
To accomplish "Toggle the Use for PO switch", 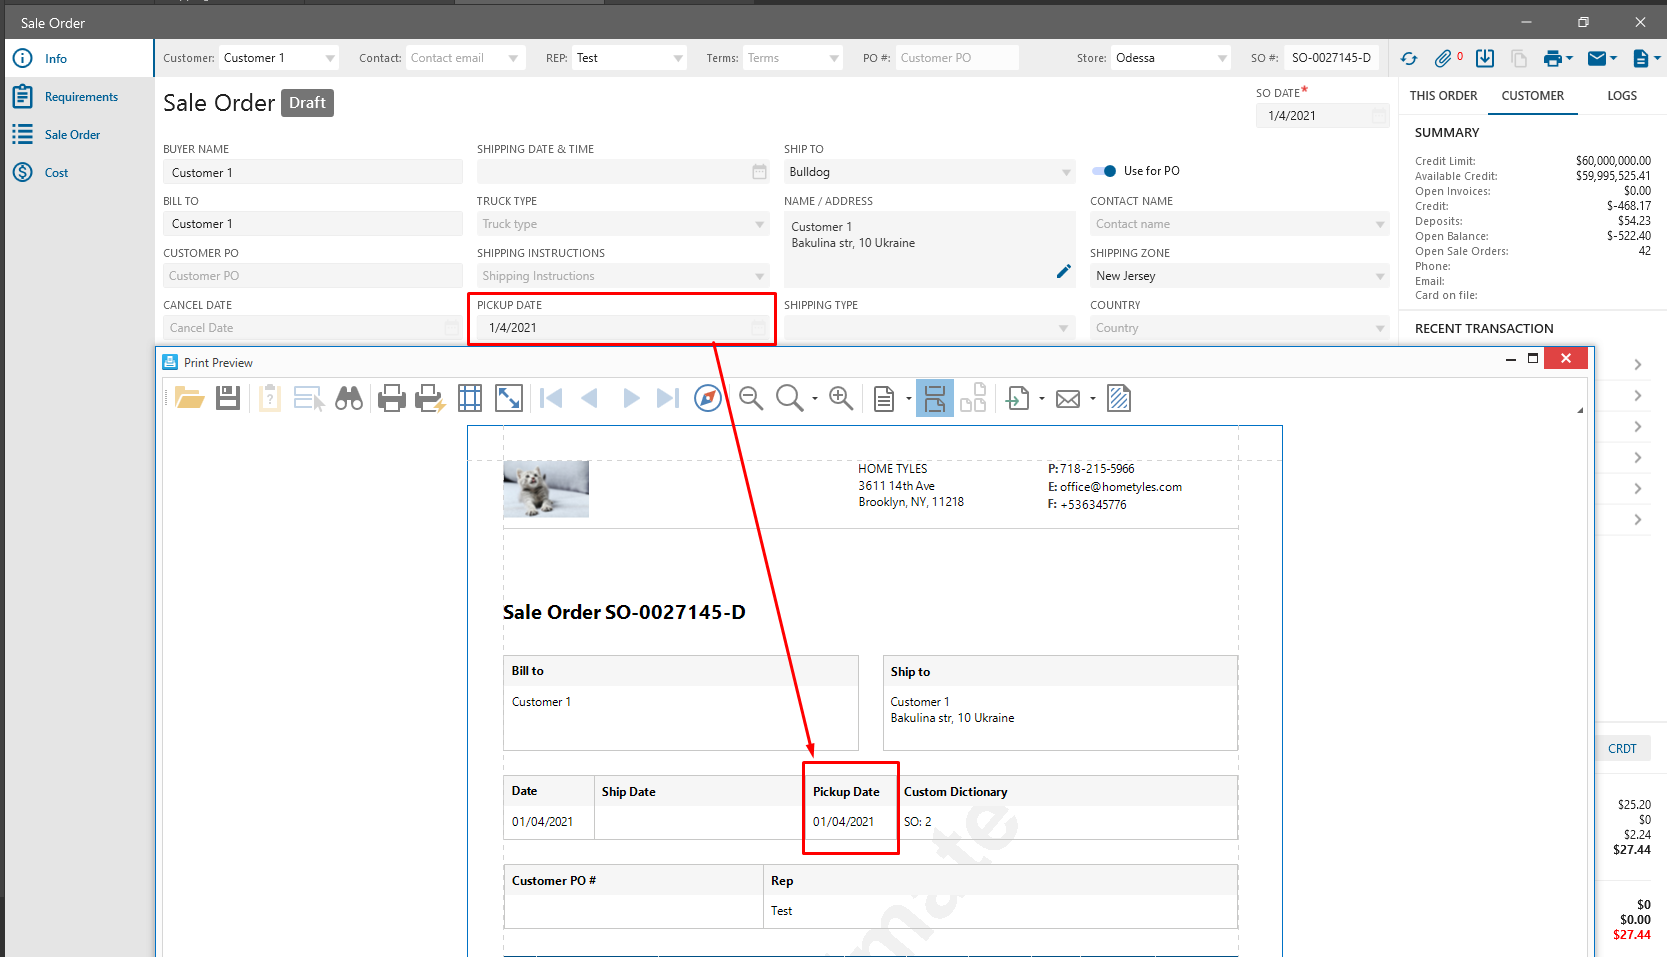I will coord(1104,171).
